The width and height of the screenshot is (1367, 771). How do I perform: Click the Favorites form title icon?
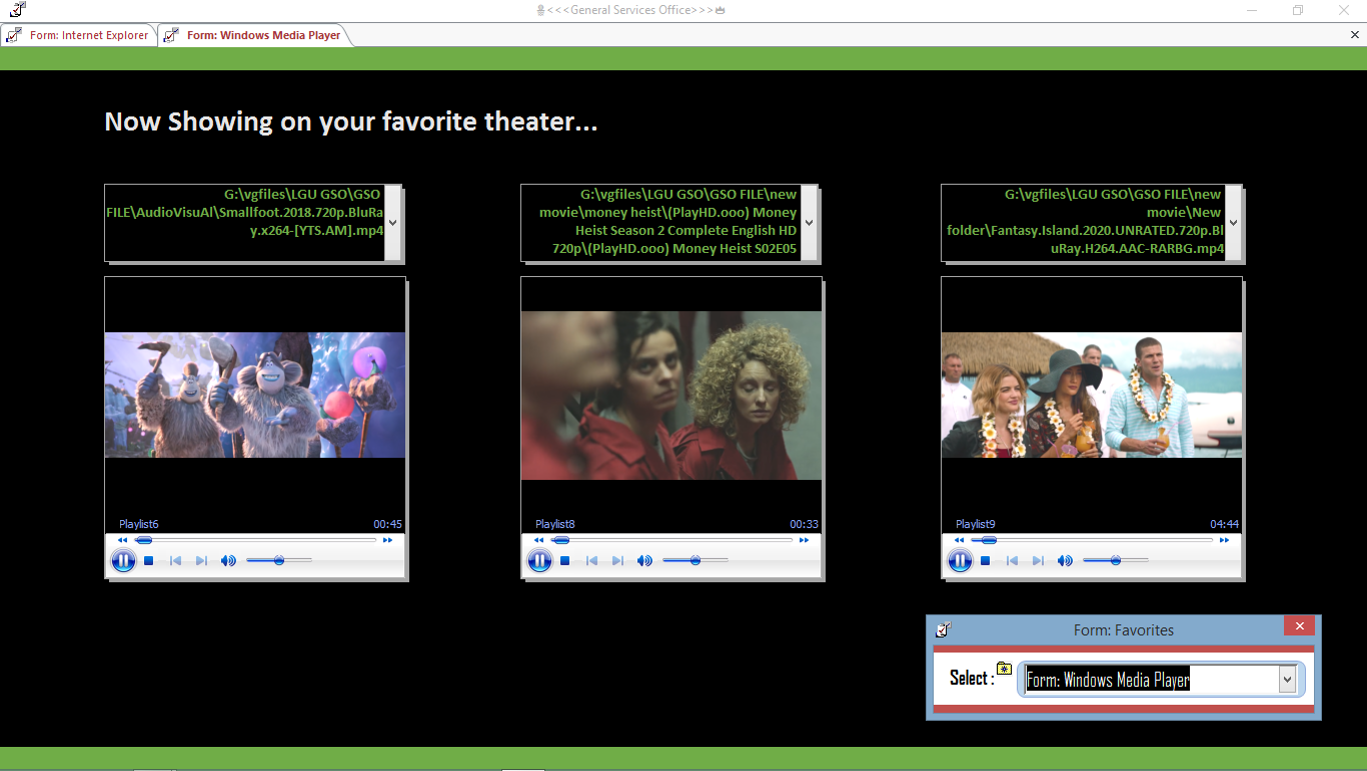pos(943,630)
